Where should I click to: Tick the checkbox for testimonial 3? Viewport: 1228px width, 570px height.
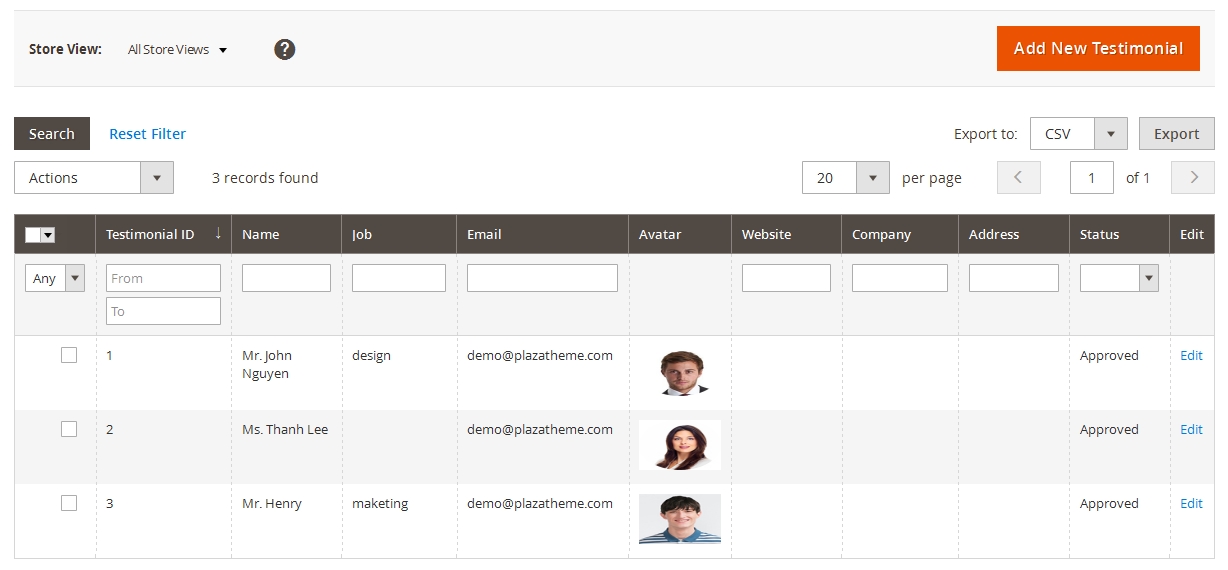tap(69, 503)
